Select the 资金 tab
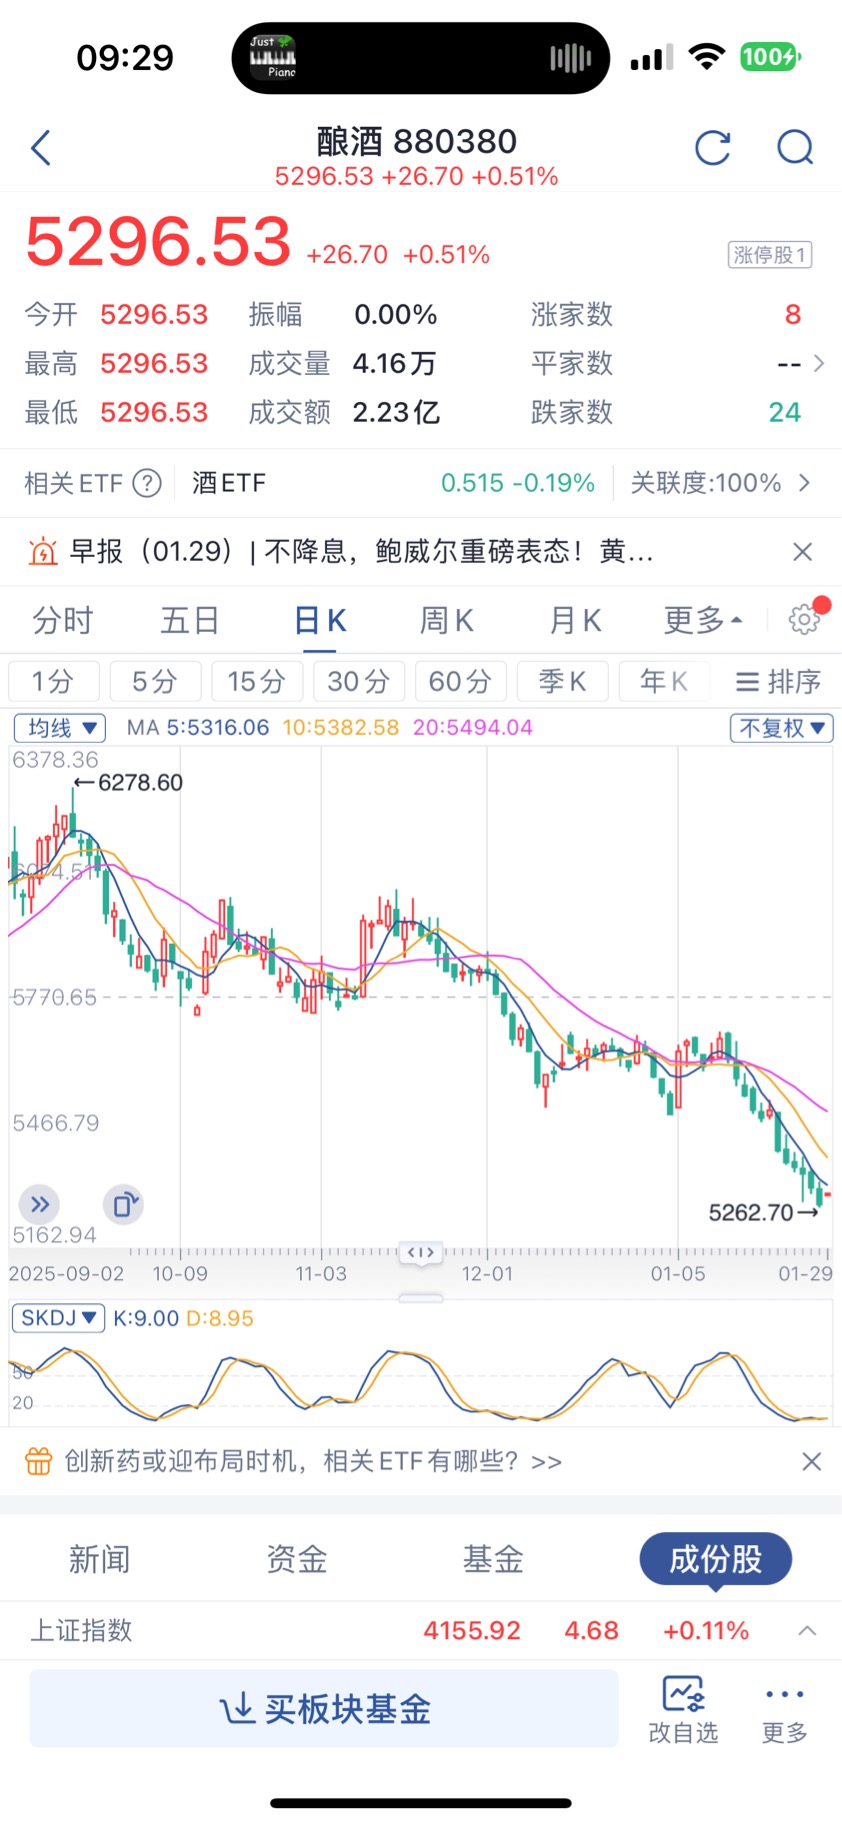Screen dimensions: 842x1825 pyautogui.click(x=296, y=1559)
